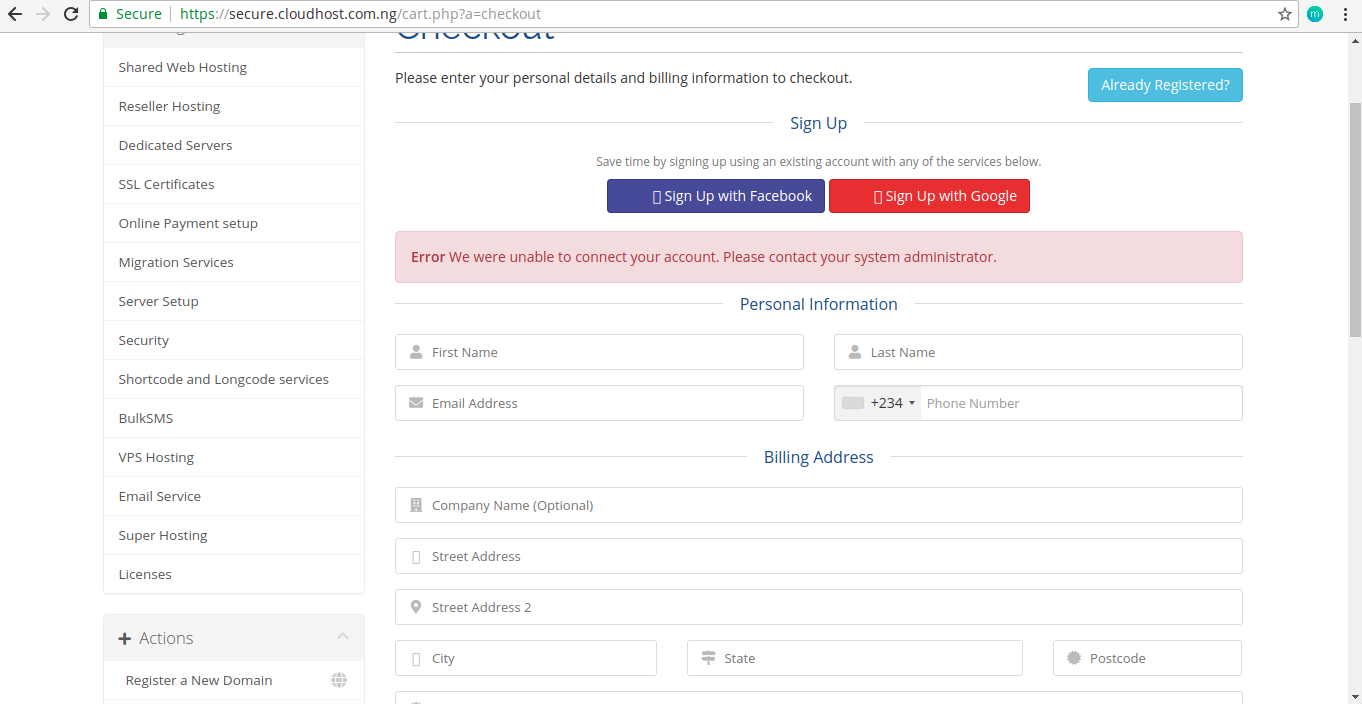Open Shortcode and Longcode services
The image size is (1362, 704).
click(x=234, y=379)
